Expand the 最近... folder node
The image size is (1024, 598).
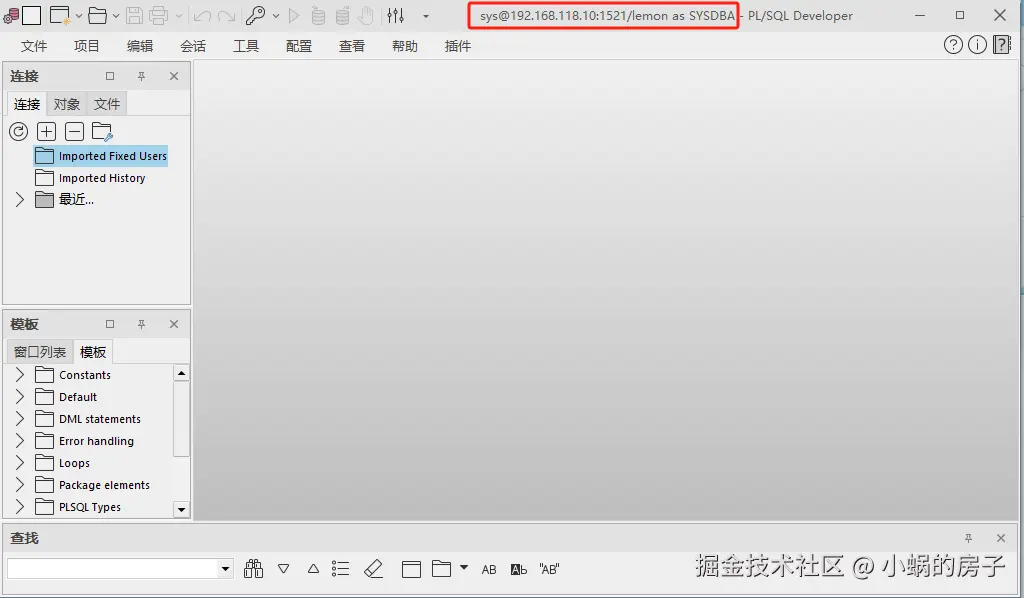click(x=20, y=200)
